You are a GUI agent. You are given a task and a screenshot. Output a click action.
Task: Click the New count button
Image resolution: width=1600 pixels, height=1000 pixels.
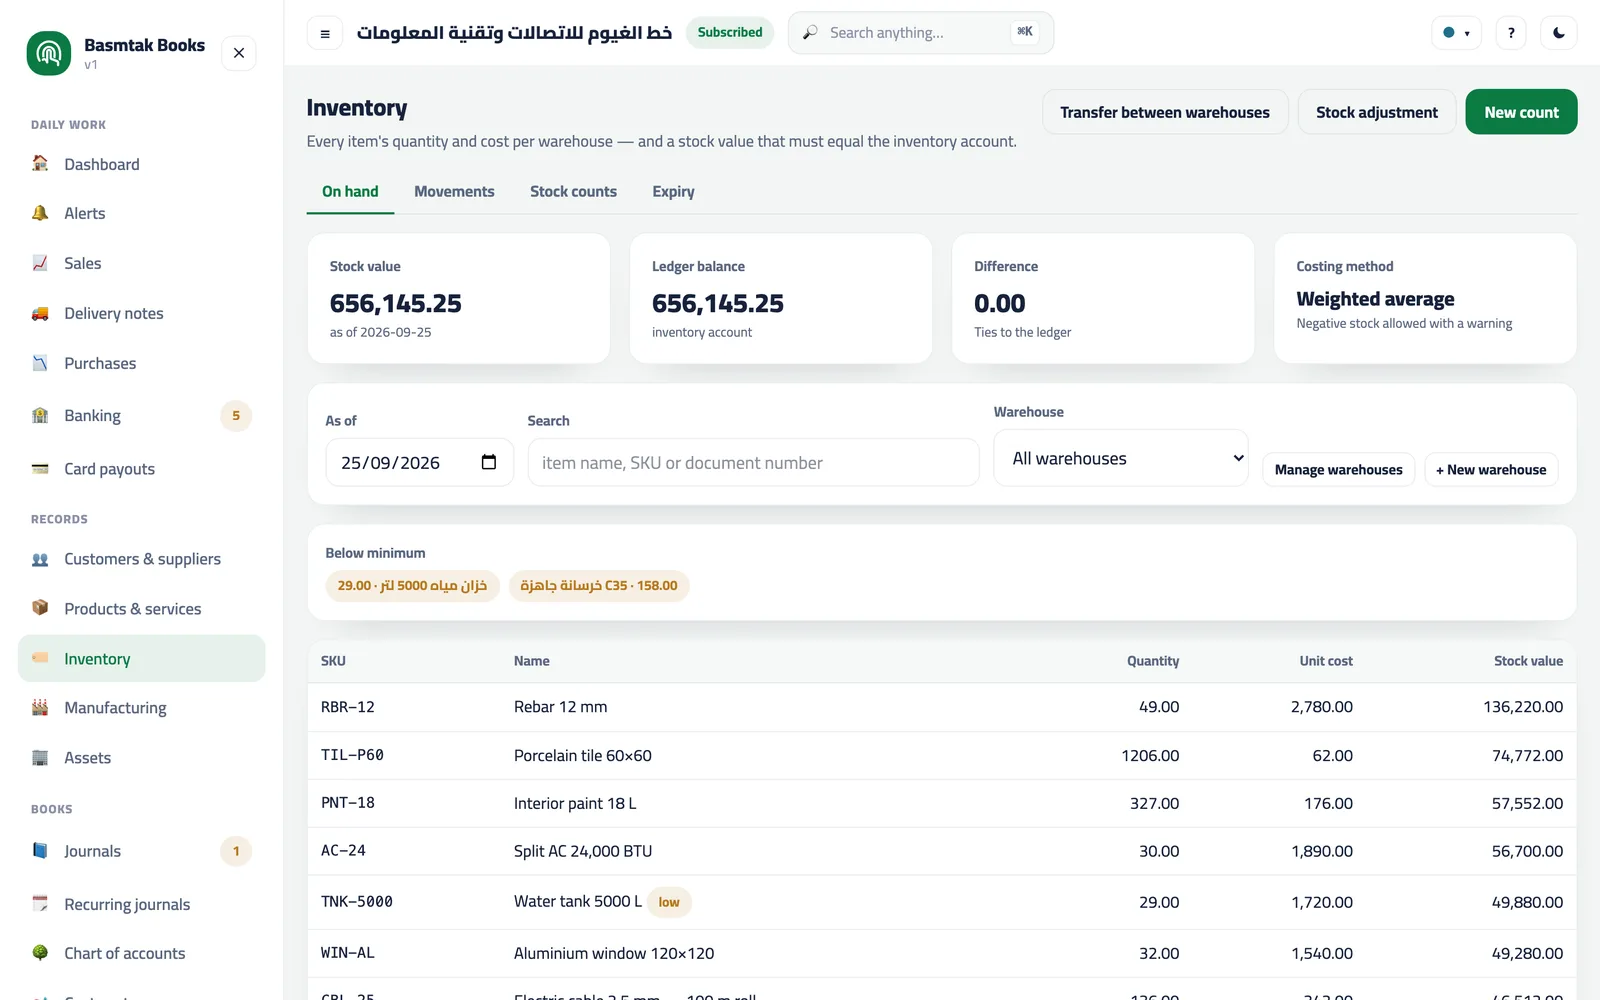click(1521, 112)
